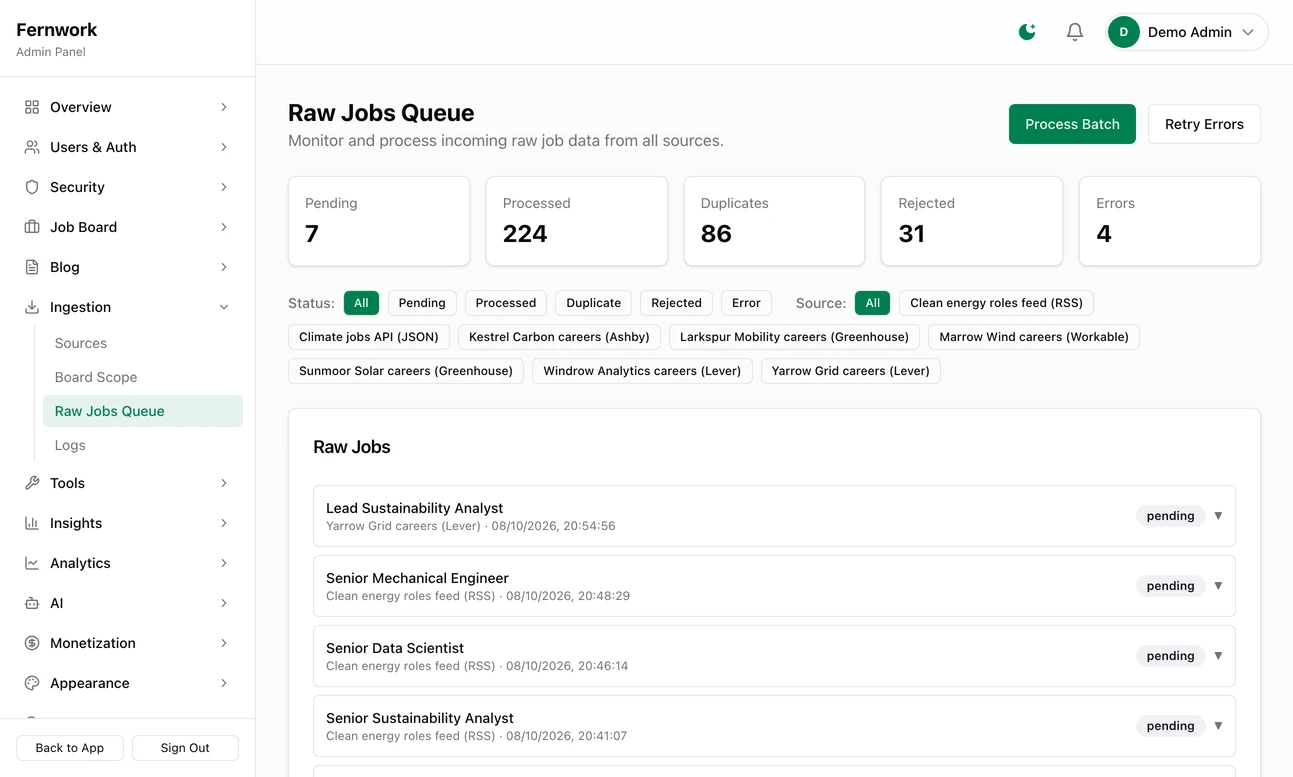Image resolution: width=1293 pixels, height=777 pixels.
Task: Filter status by Duplicate
Action: pos(594,303)
